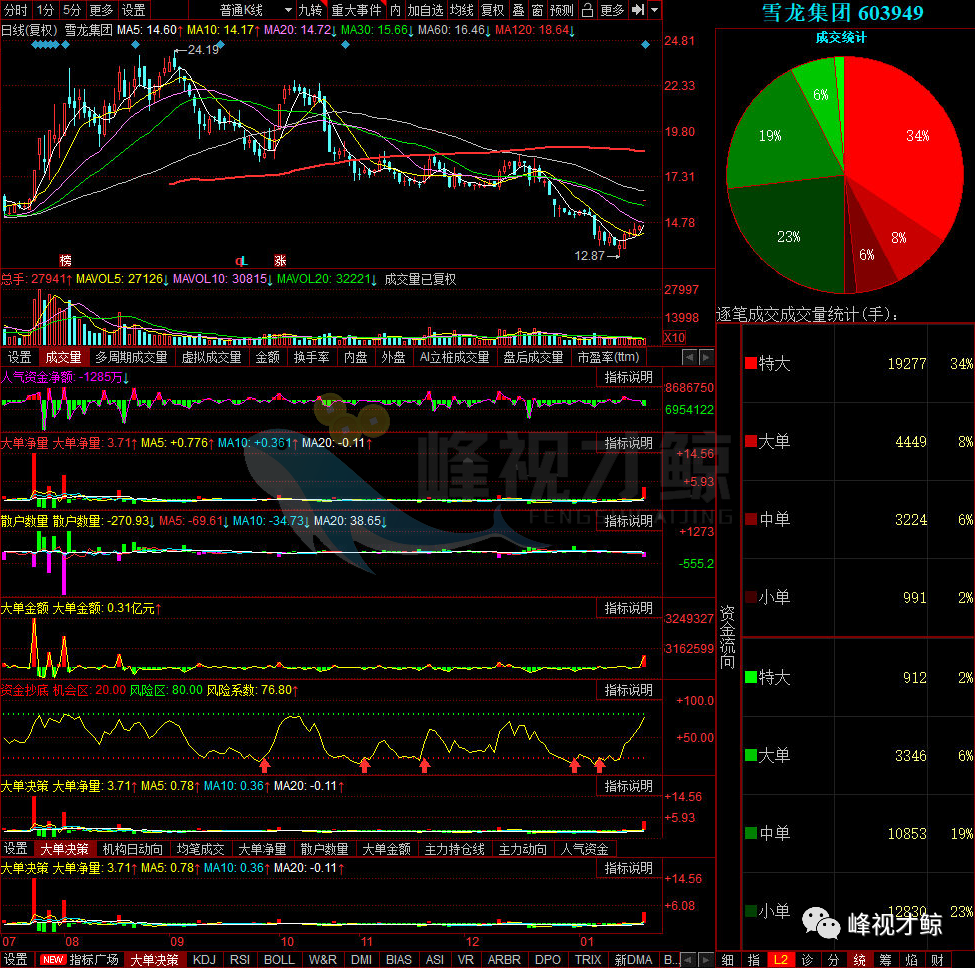Click the 窗 window button

[x=537, y=10]
